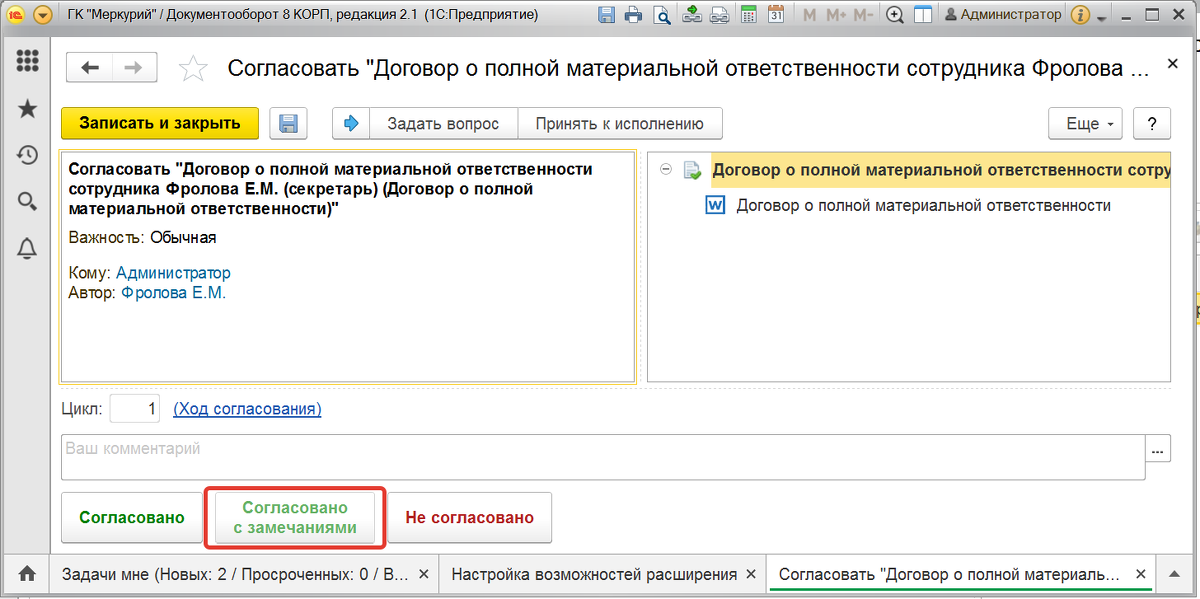The height and width of the screenshot is (599, 1200).
Task: Open Favorites star in the sidebar
Action: pos(28,108)
